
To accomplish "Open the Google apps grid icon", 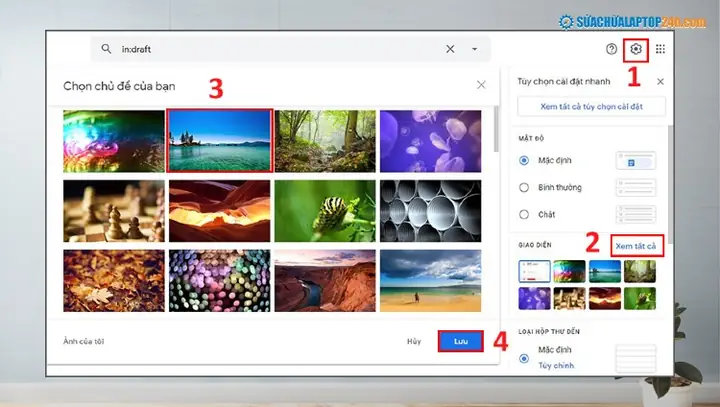I will (x=660, y=49).
